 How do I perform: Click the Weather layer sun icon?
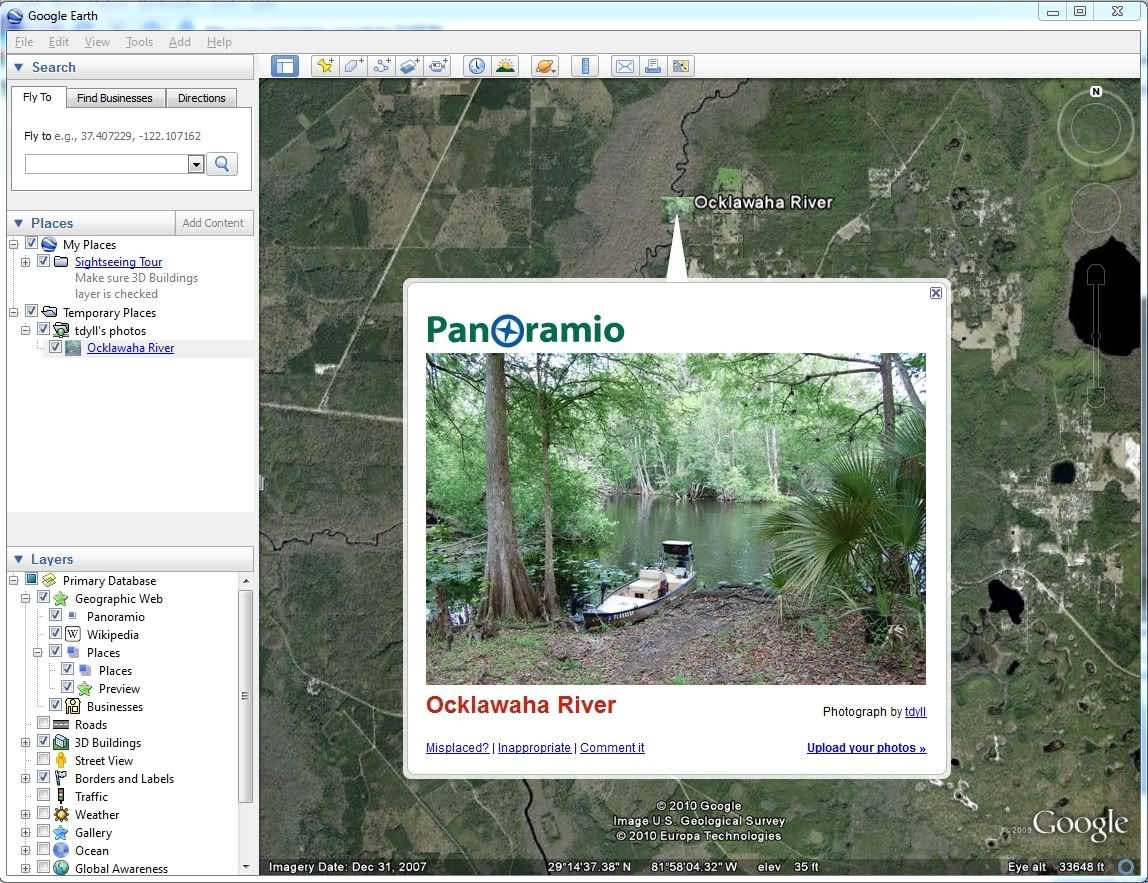tap(62, 814)
